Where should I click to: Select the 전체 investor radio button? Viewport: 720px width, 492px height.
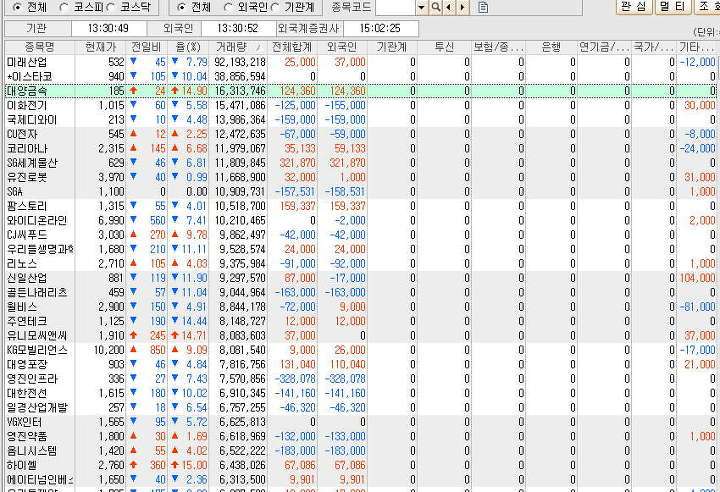181,7
